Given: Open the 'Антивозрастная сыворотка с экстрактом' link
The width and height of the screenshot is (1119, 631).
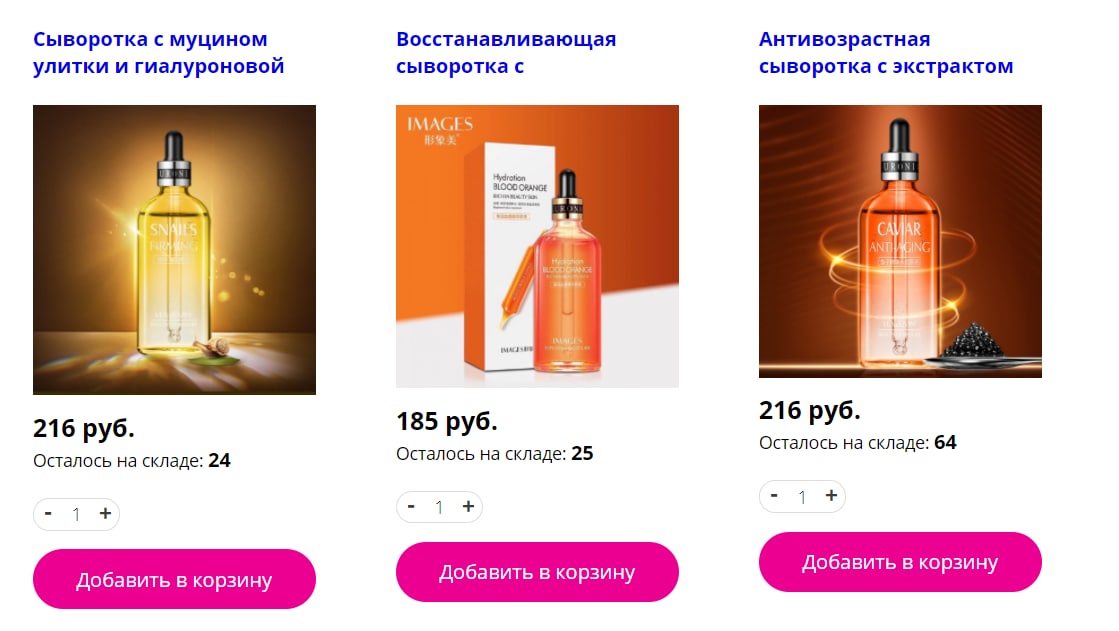Looking at the screenshot, I should [886, 53].
